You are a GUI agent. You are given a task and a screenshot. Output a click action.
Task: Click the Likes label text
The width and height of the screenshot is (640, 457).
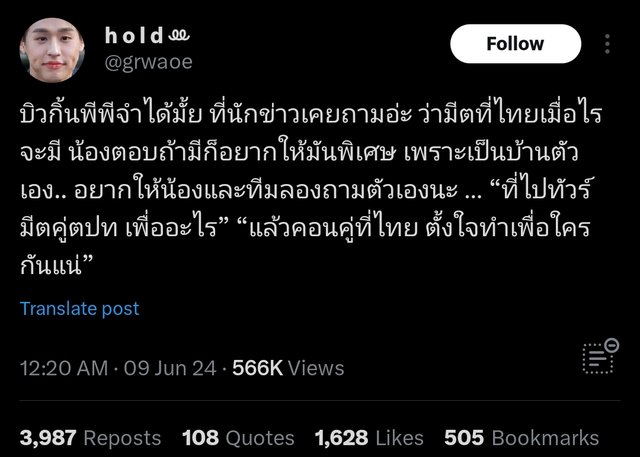[399, 438]
